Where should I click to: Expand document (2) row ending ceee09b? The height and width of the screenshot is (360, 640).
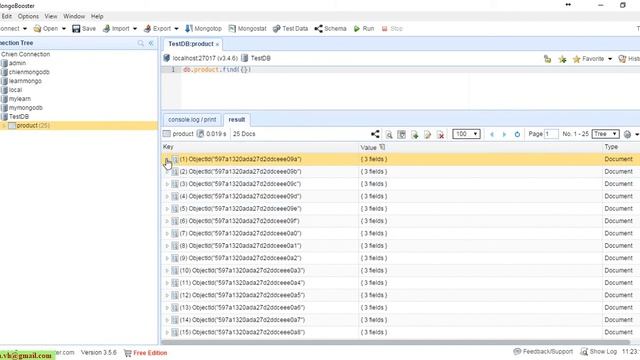point(167,172)
